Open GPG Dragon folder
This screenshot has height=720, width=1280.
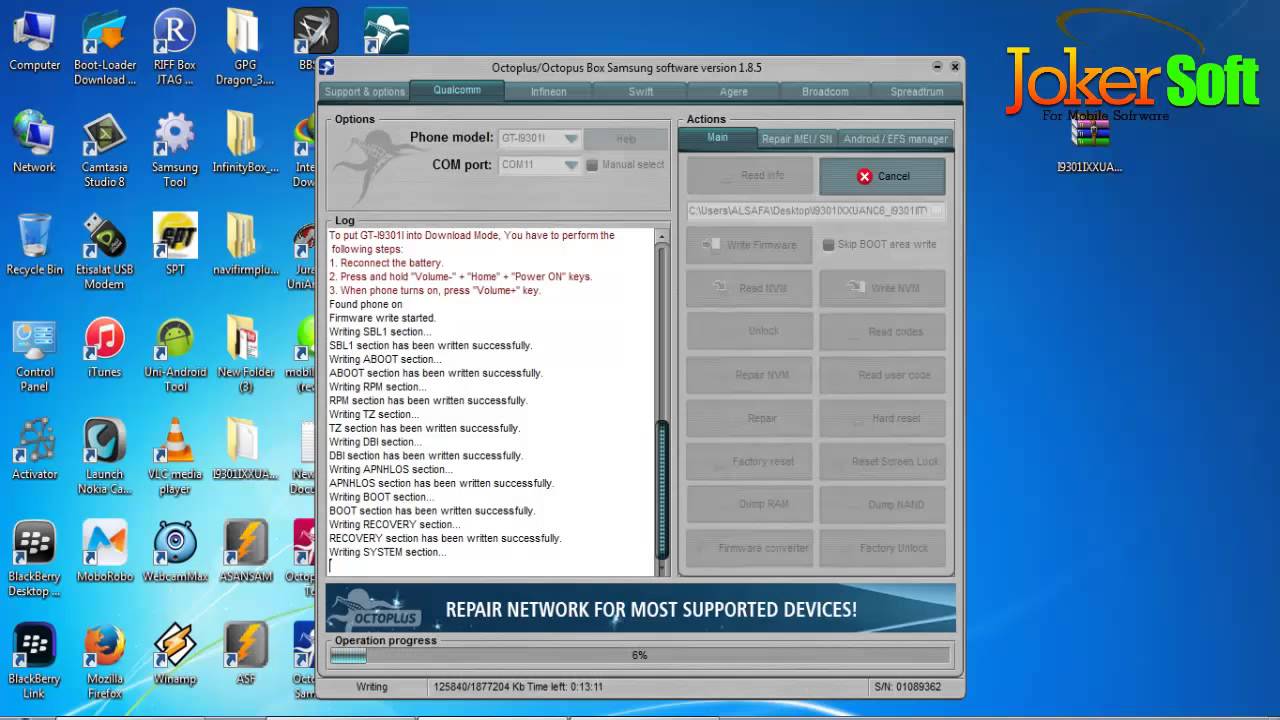(x=243, y=48)
